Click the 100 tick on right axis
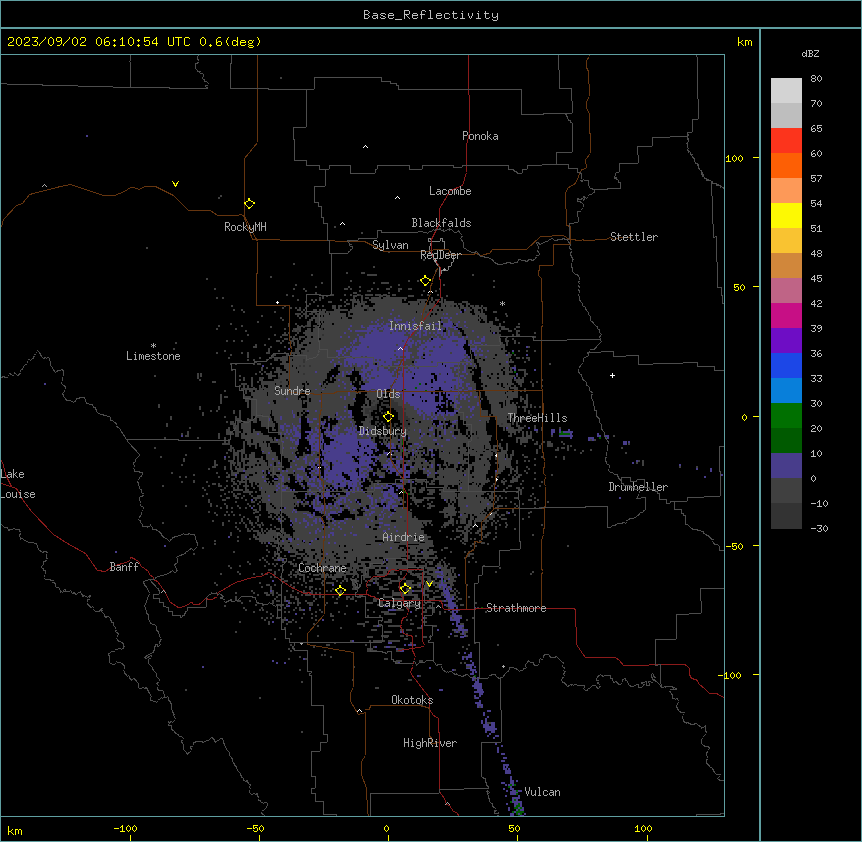 (x=734, y=158)
